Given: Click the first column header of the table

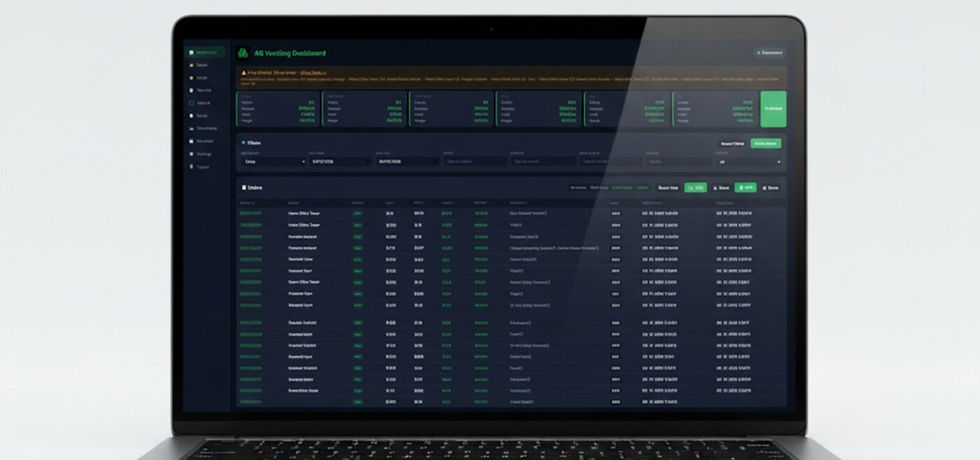Looking at the screenshot, I should (x=248, y=202).
